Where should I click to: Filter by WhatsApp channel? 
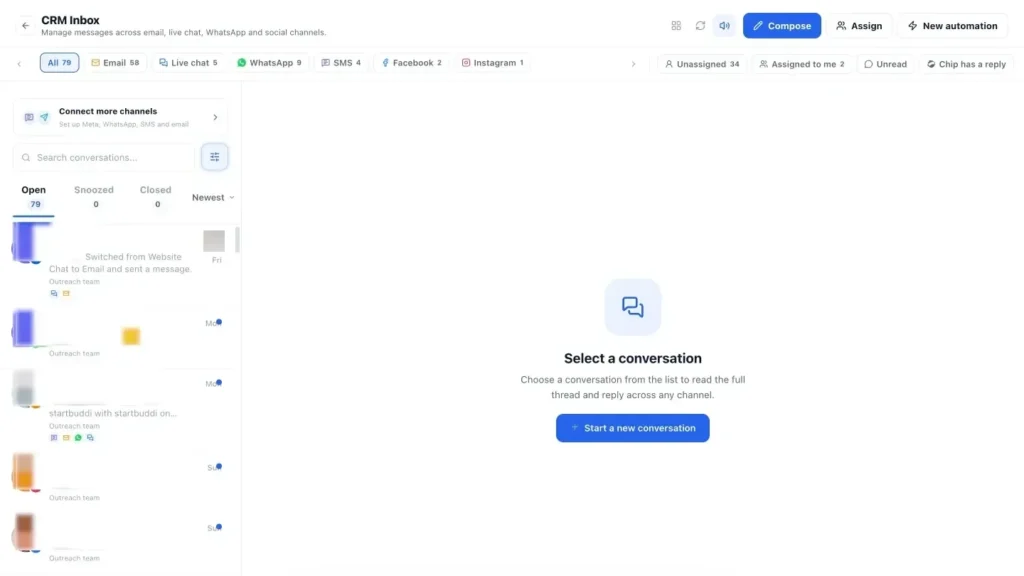(x=269, y=63)
